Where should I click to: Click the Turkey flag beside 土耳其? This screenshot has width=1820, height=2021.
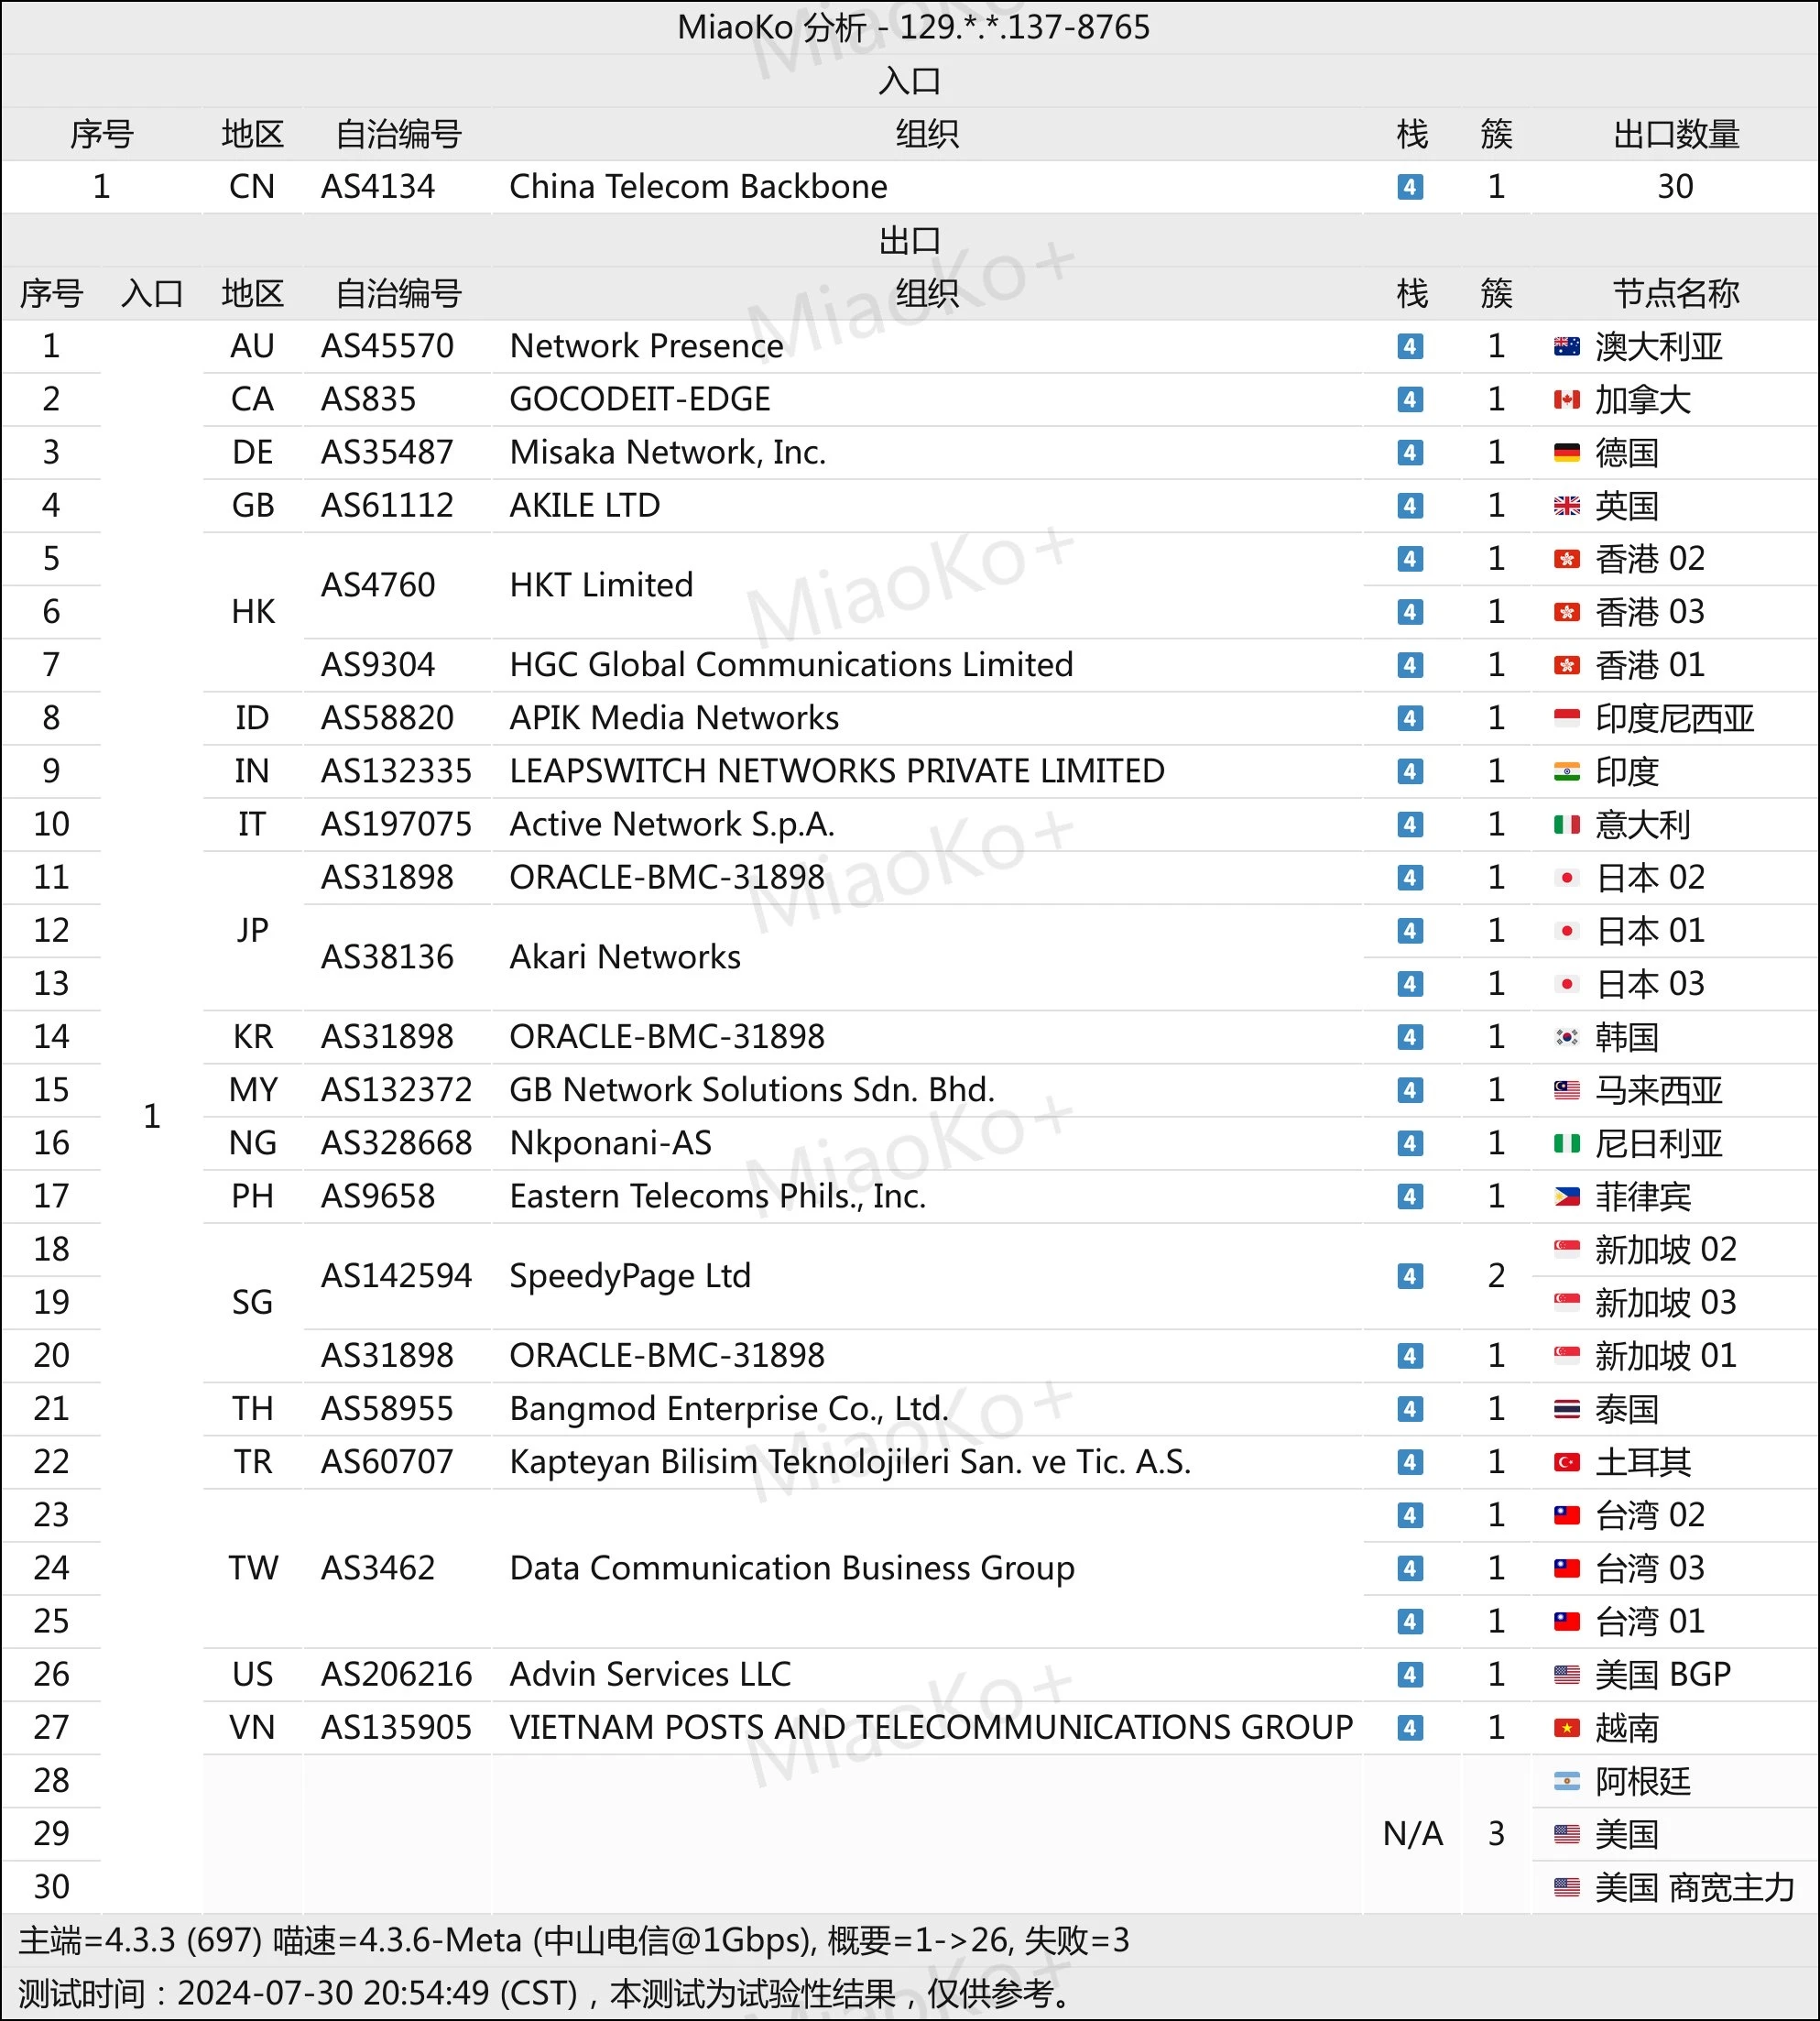[1567, 1462]
